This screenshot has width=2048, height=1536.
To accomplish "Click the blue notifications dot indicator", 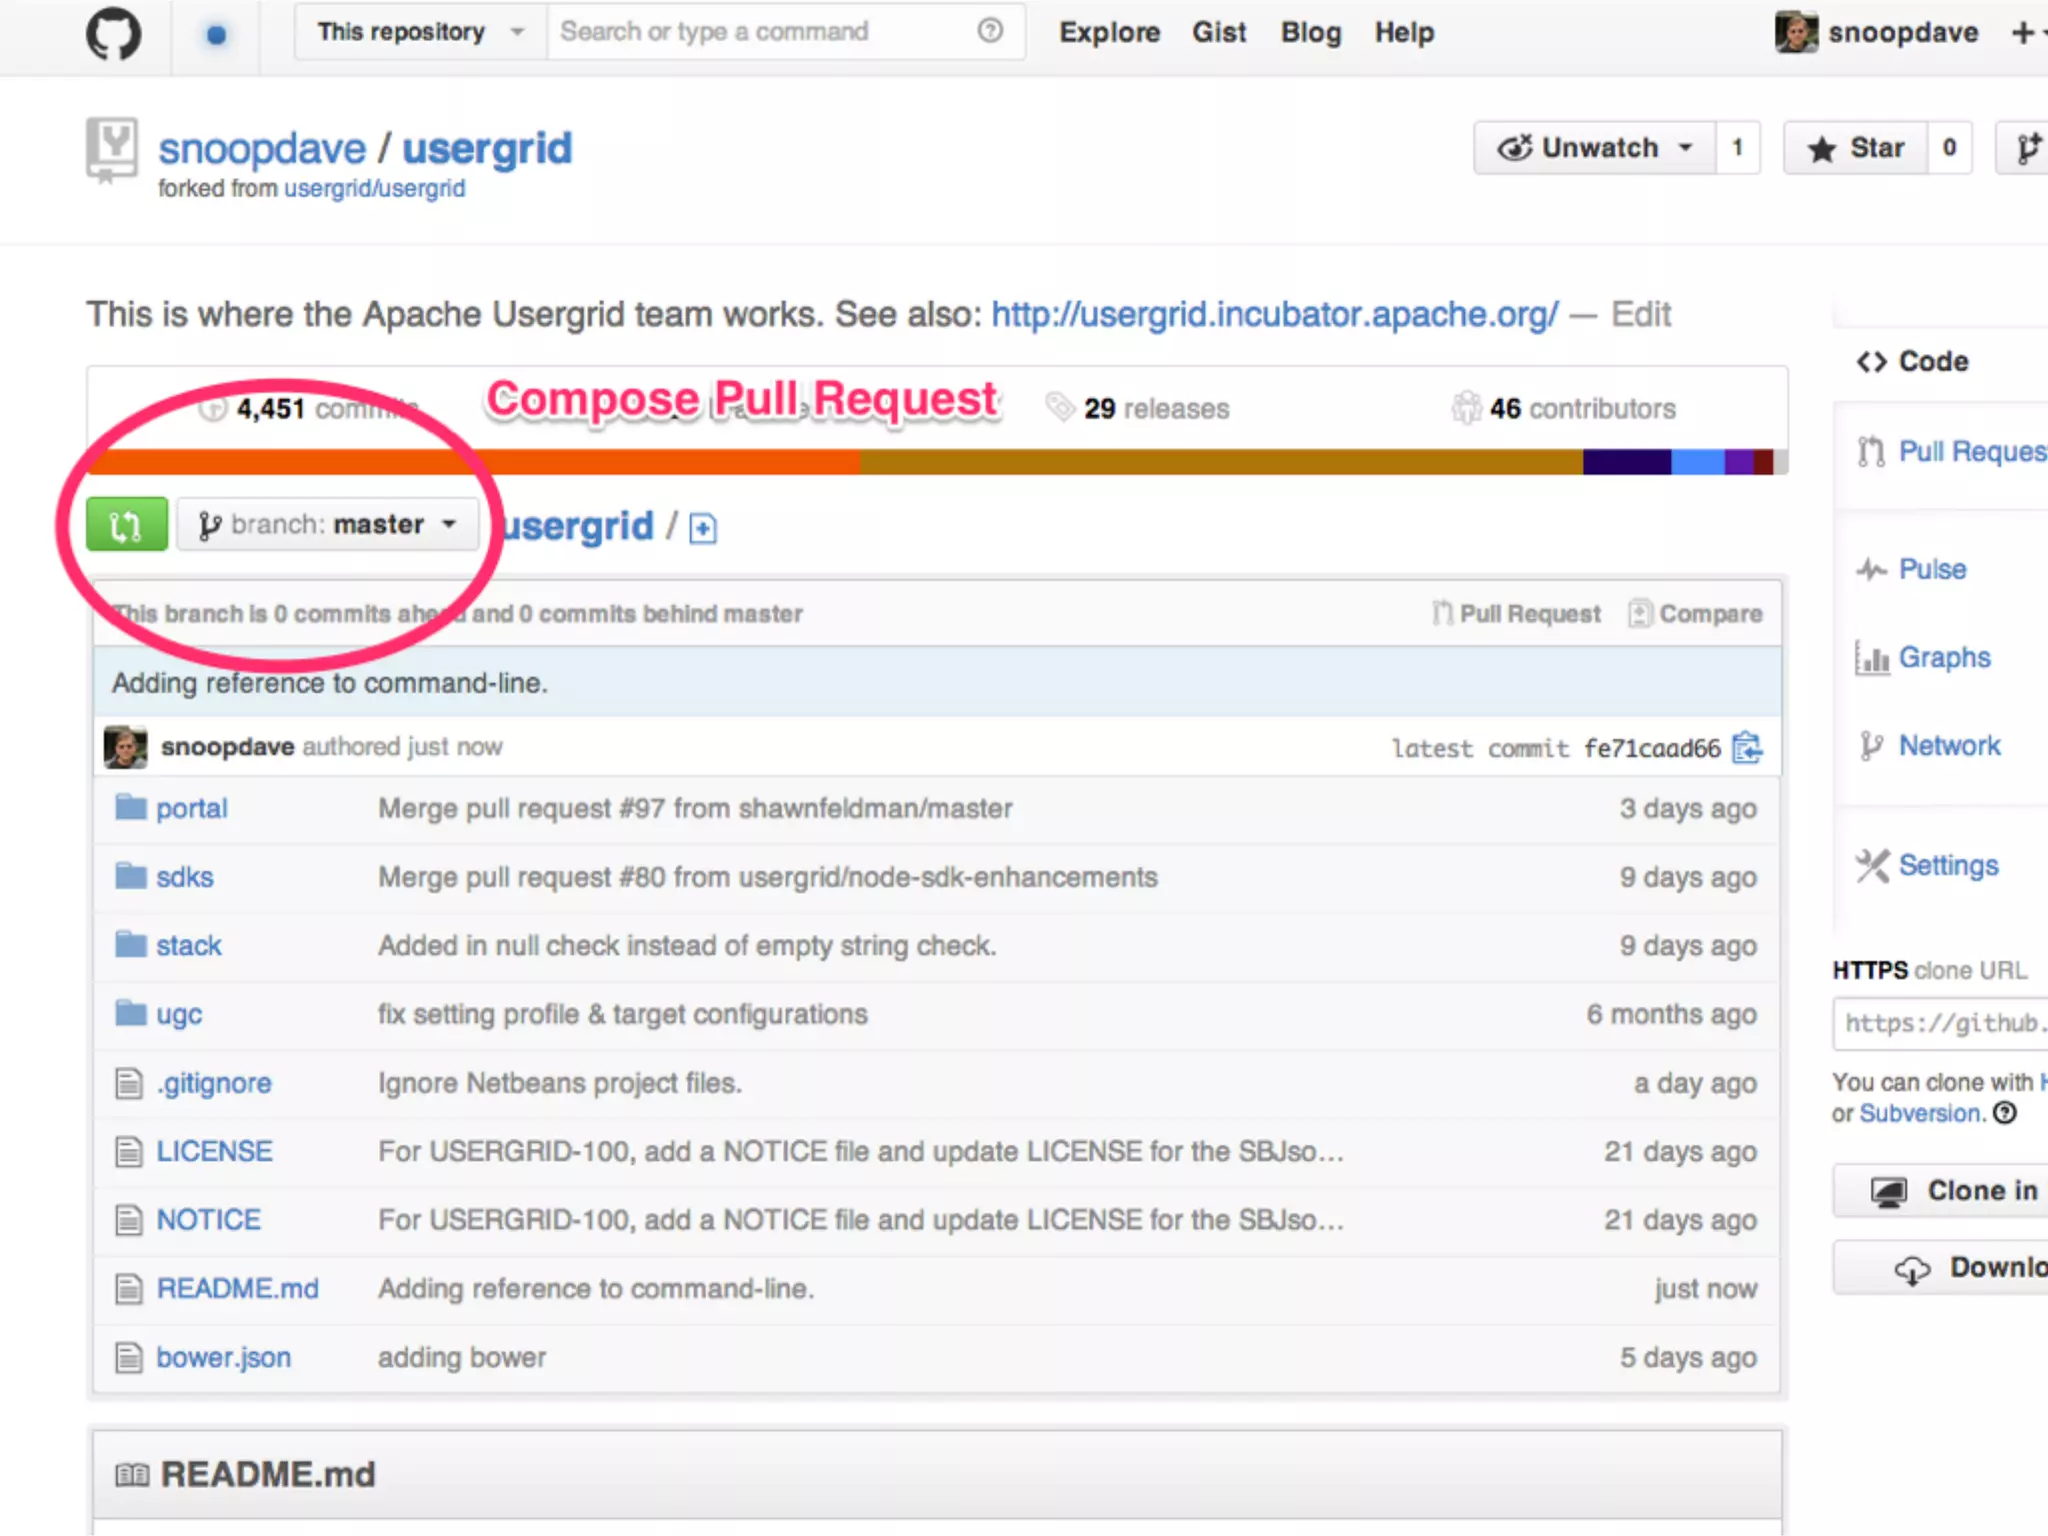I will [x=216, y=35].
